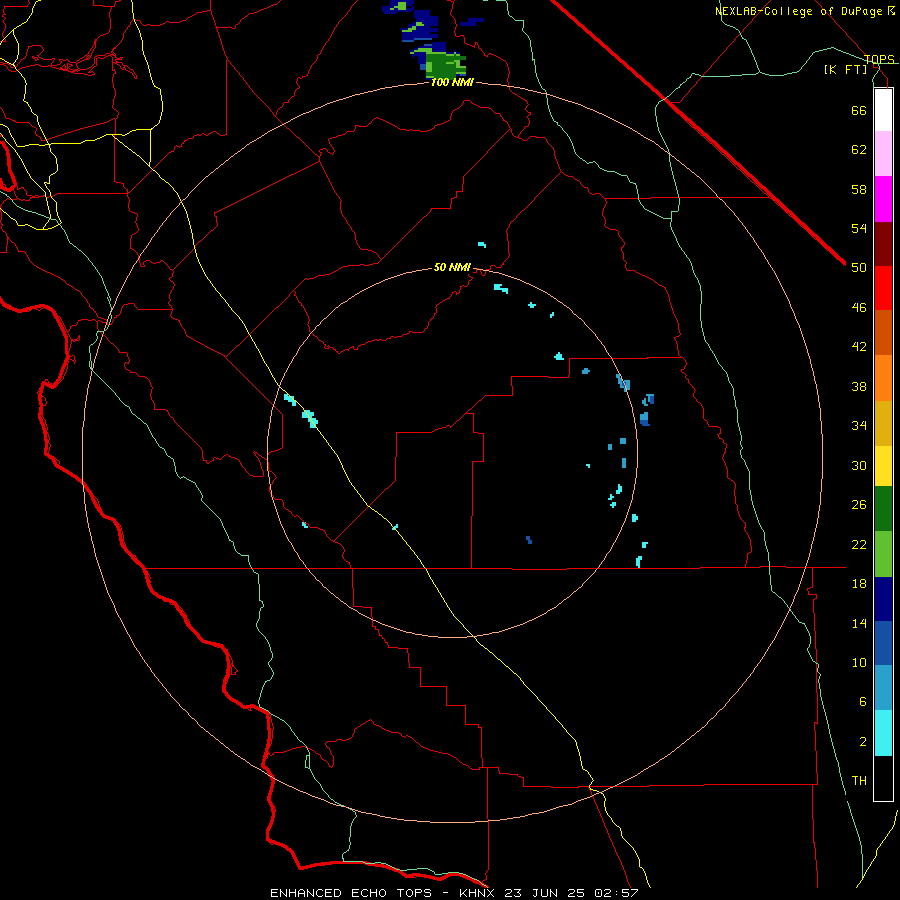Click the 50 NMI range ring label
This screenshot has width=900, height=900.
[452, 267]
